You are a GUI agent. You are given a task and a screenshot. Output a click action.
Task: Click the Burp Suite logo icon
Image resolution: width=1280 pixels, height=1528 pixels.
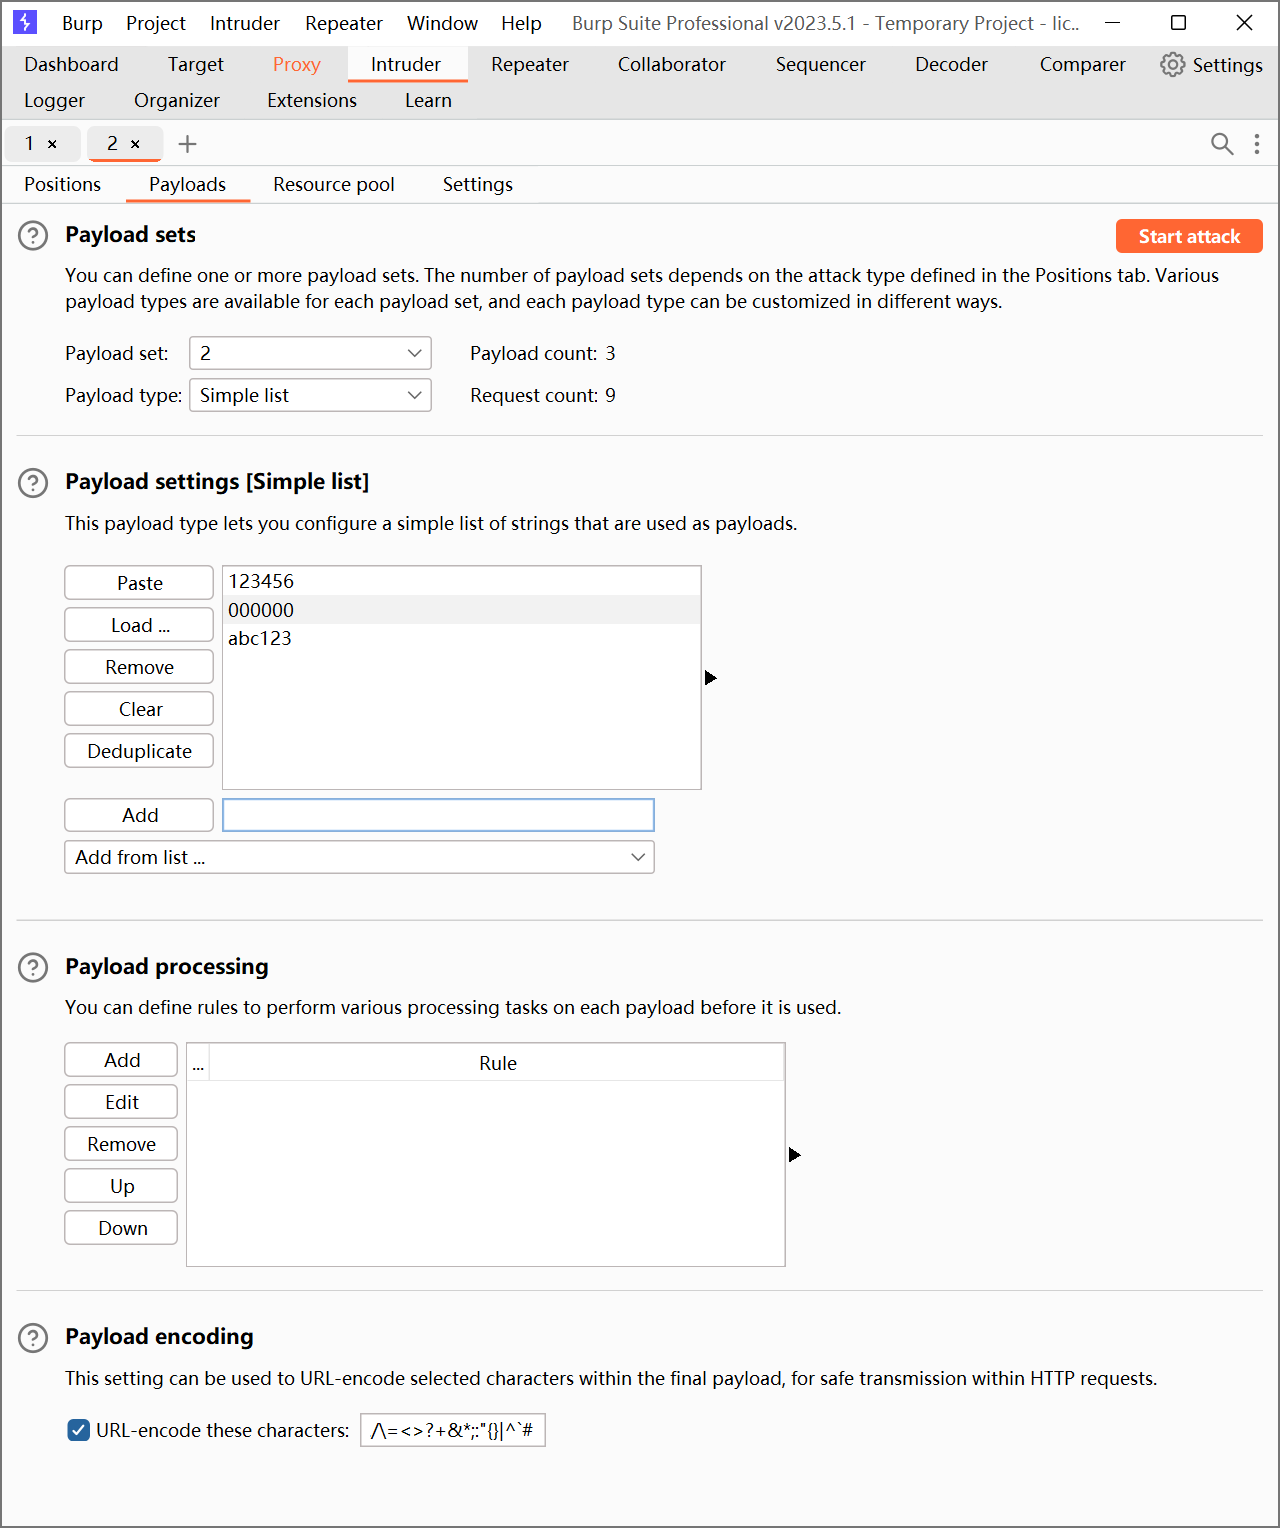click(x=25, y=22)
